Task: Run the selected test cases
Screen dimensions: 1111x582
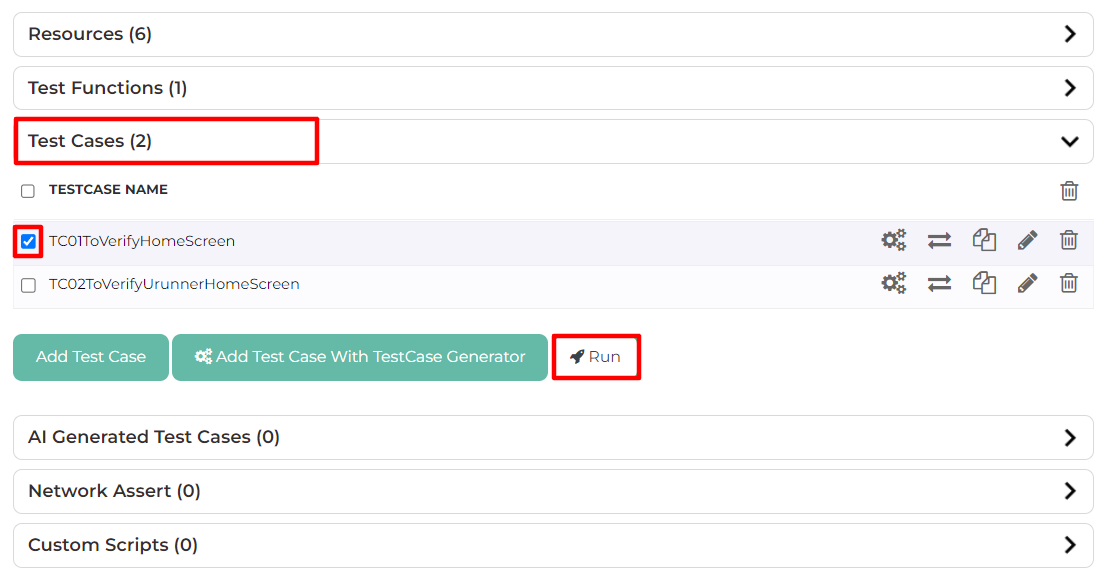Action: pos(596,357)
